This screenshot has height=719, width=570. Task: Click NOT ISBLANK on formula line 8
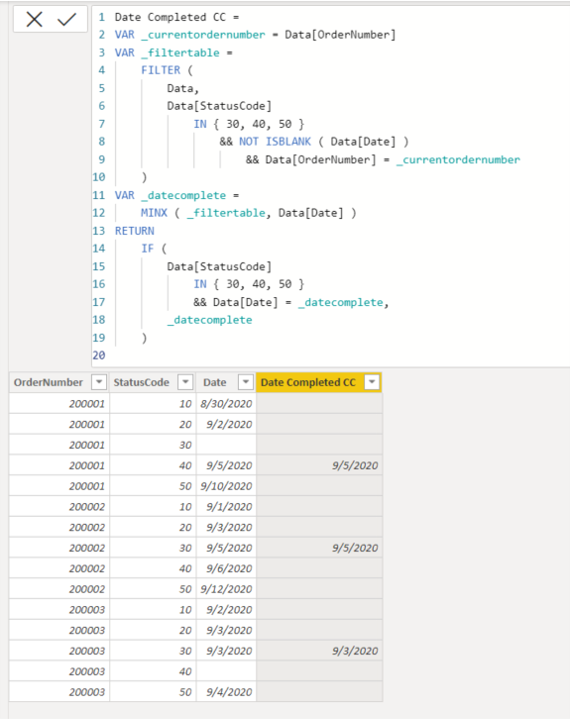point(275,141)
